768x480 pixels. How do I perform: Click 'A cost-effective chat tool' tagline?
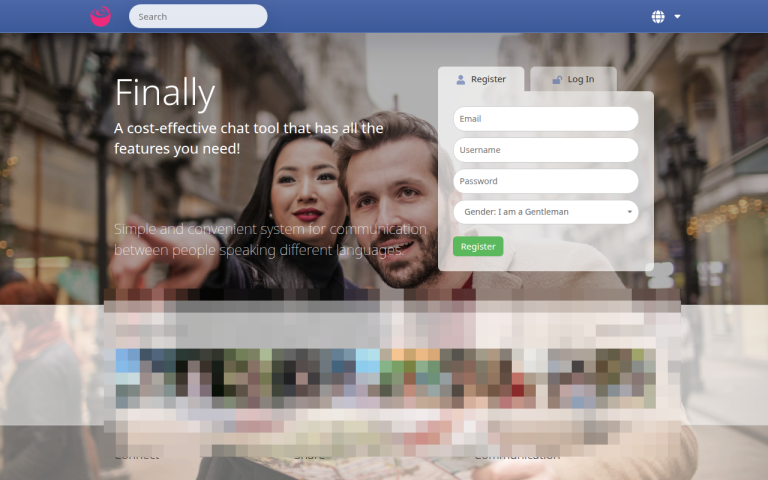(x=249, y=138)
